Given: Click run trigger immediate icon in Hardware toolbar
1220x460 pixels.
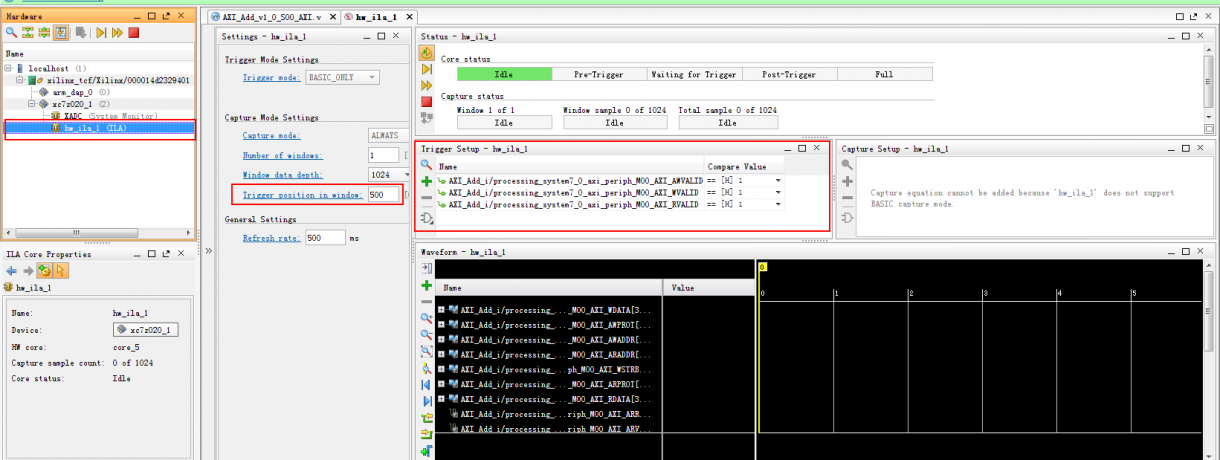Looking at the screenshot, I should tap(117, 33).
